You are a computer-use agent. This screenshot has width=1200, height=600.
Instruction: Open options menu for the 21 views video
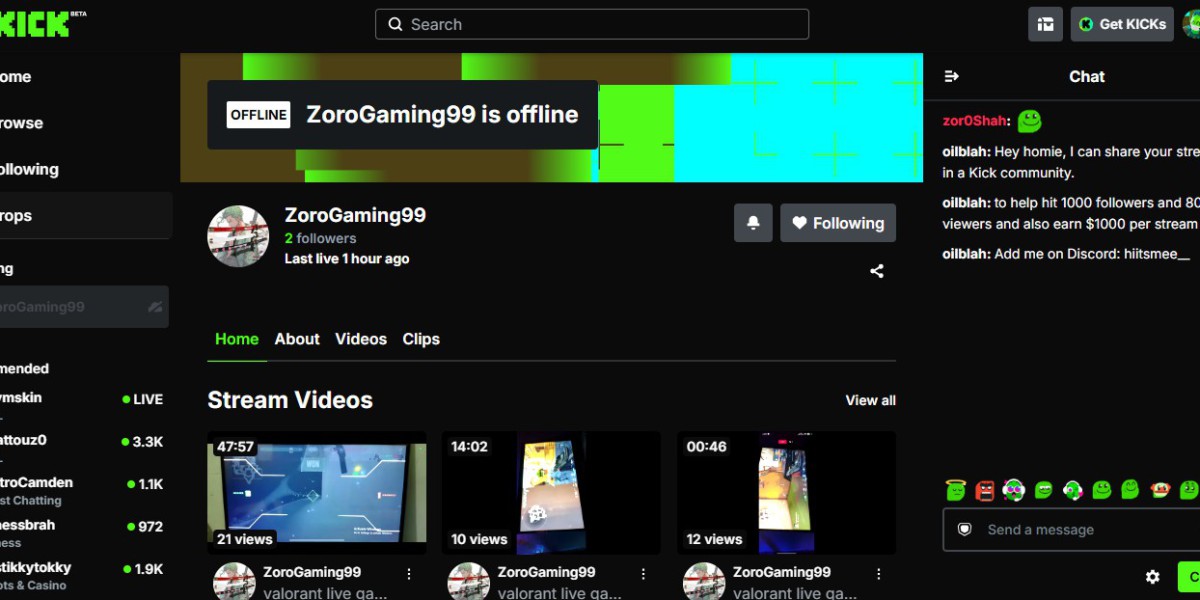coord(409,574)
